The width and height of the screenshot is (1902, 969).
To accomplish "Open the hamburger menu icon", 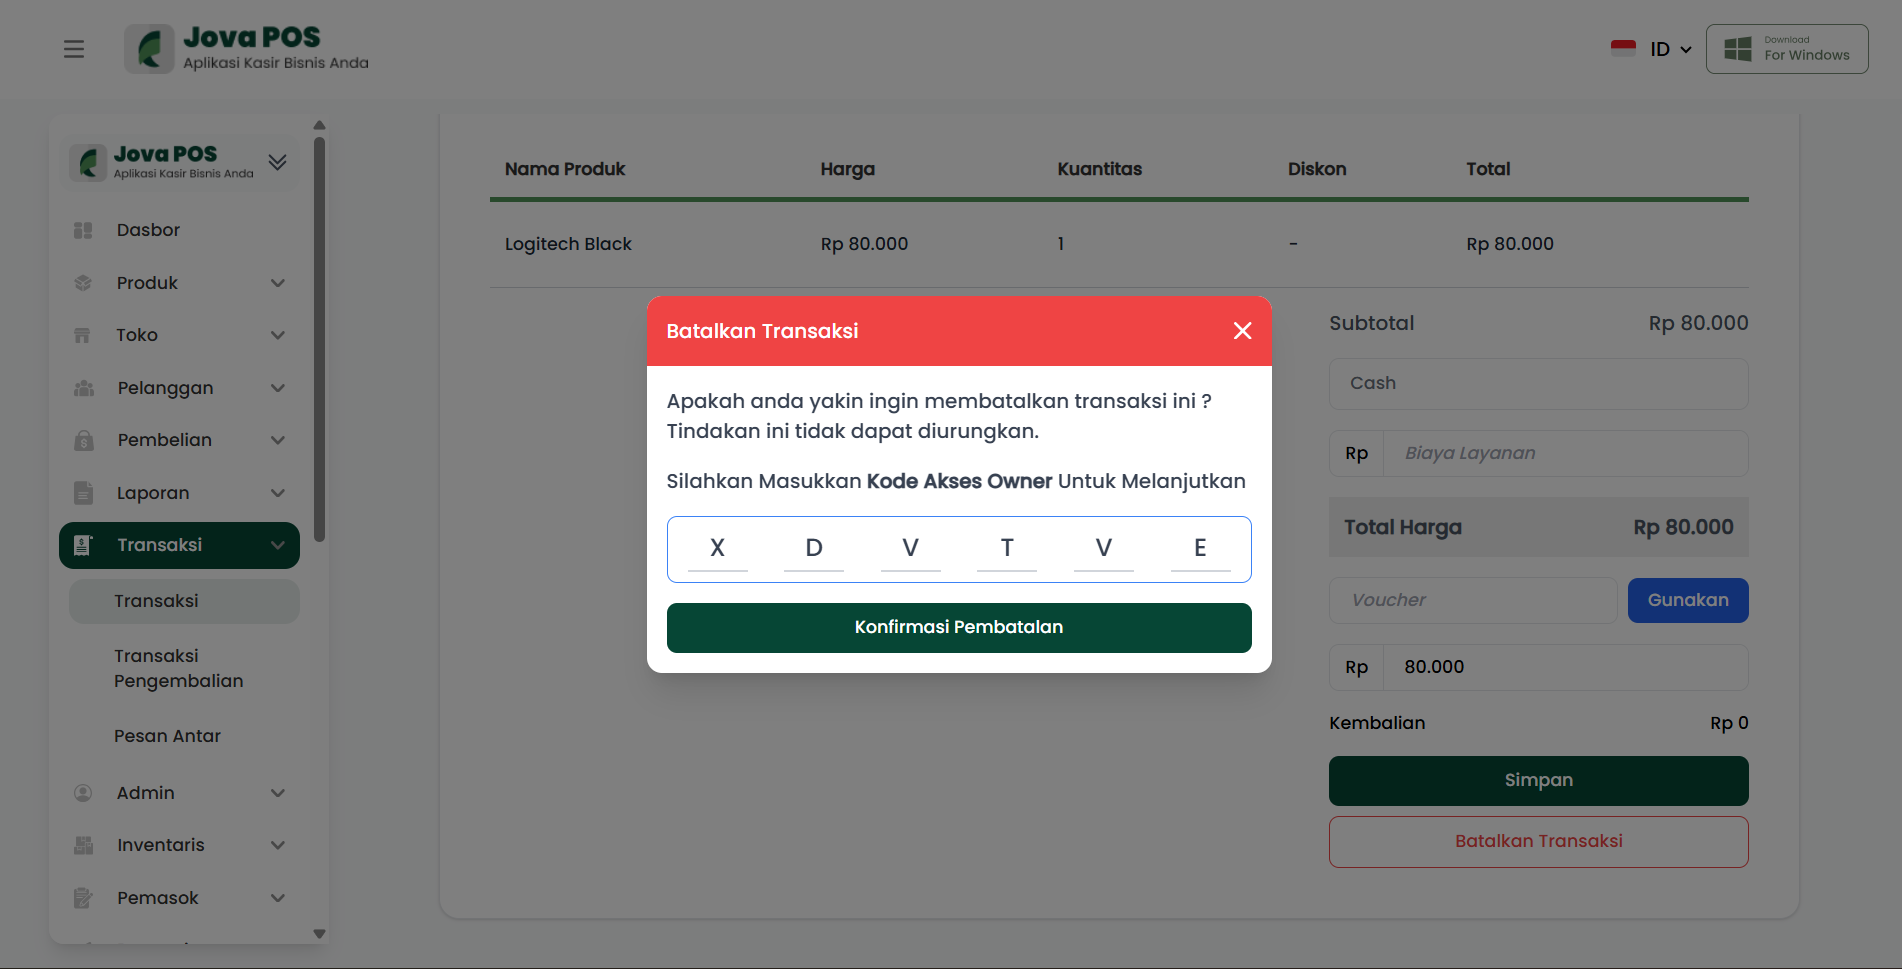I will 74,49.
